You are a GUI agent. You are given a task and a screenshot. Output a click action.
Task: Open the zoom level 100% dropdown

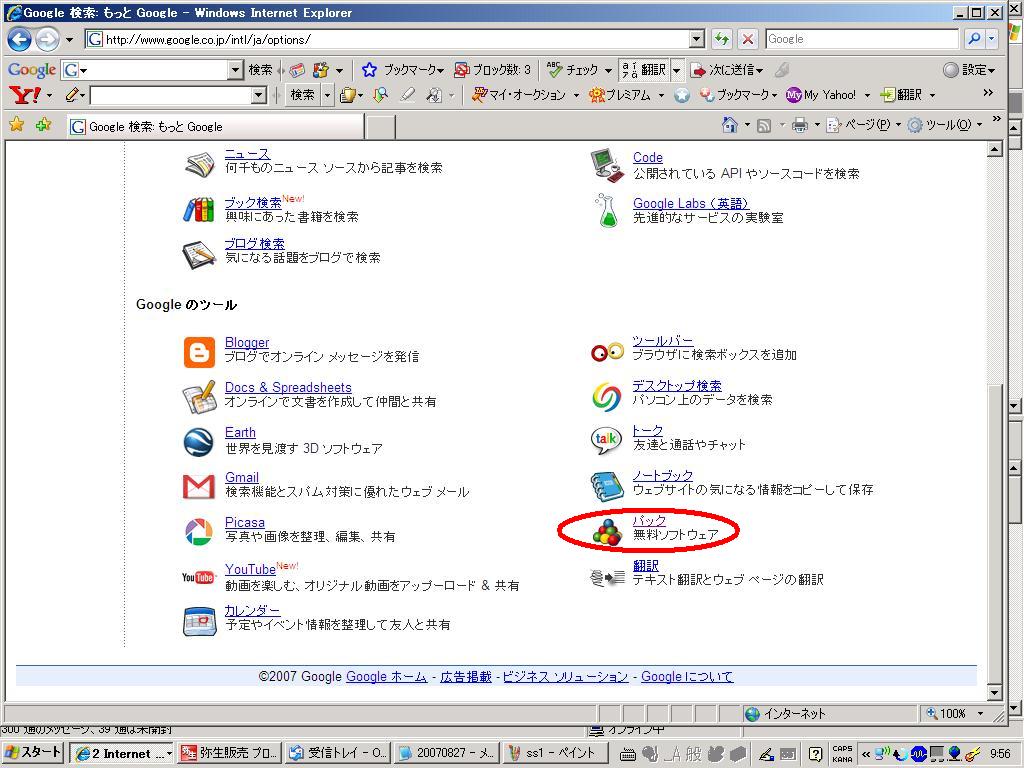980,713
